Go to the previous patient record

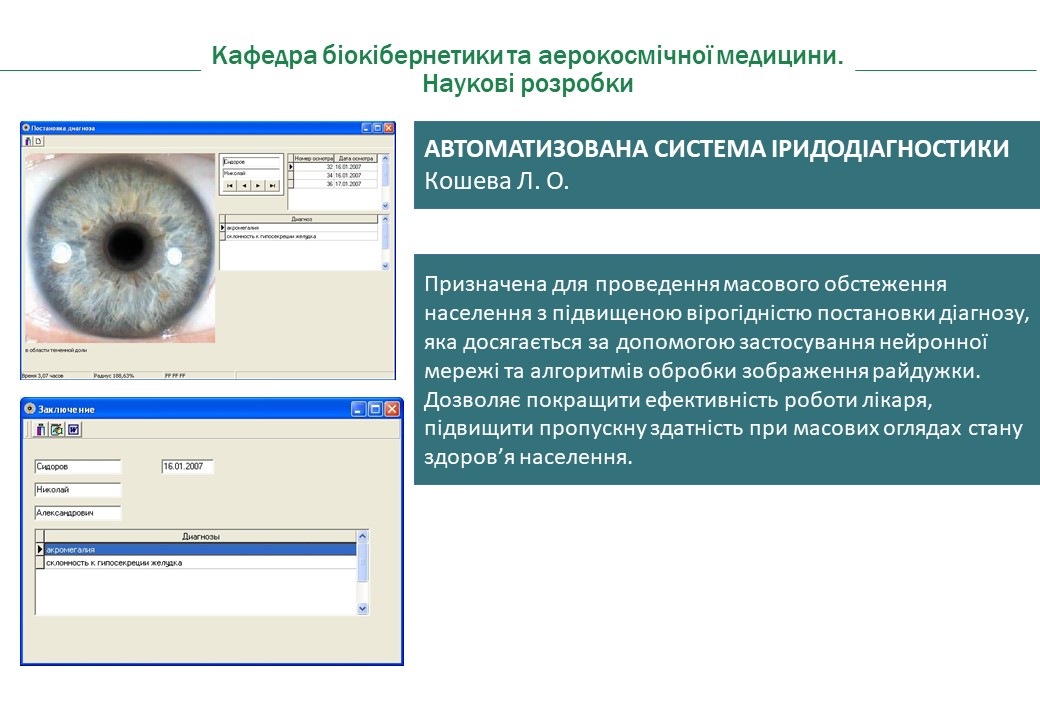click(243, 185)
